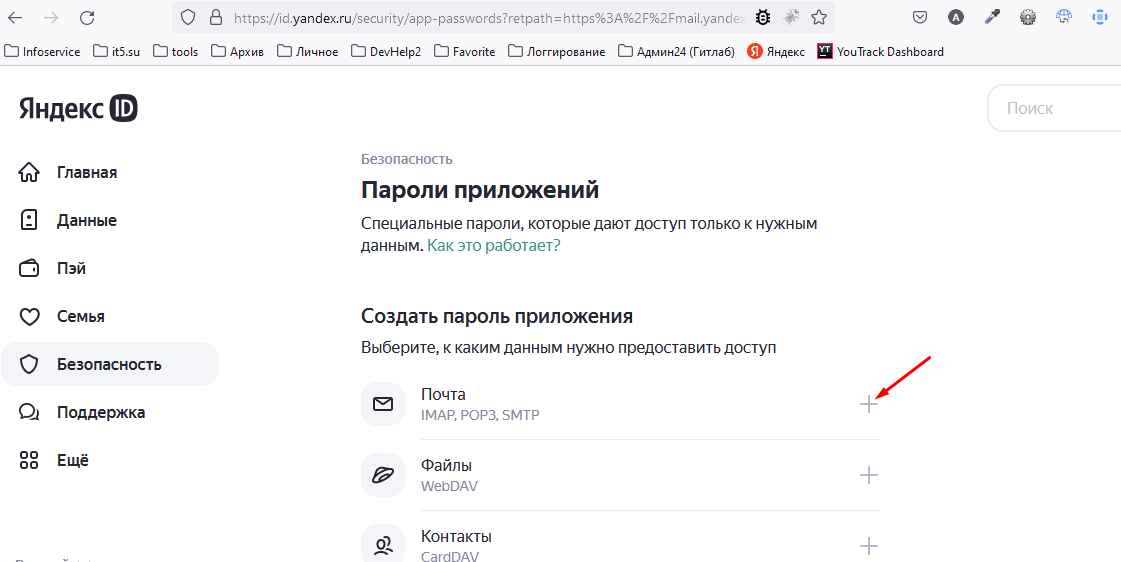
Task: Click the browser forward arrow
Action: click(x=51, y=17)
